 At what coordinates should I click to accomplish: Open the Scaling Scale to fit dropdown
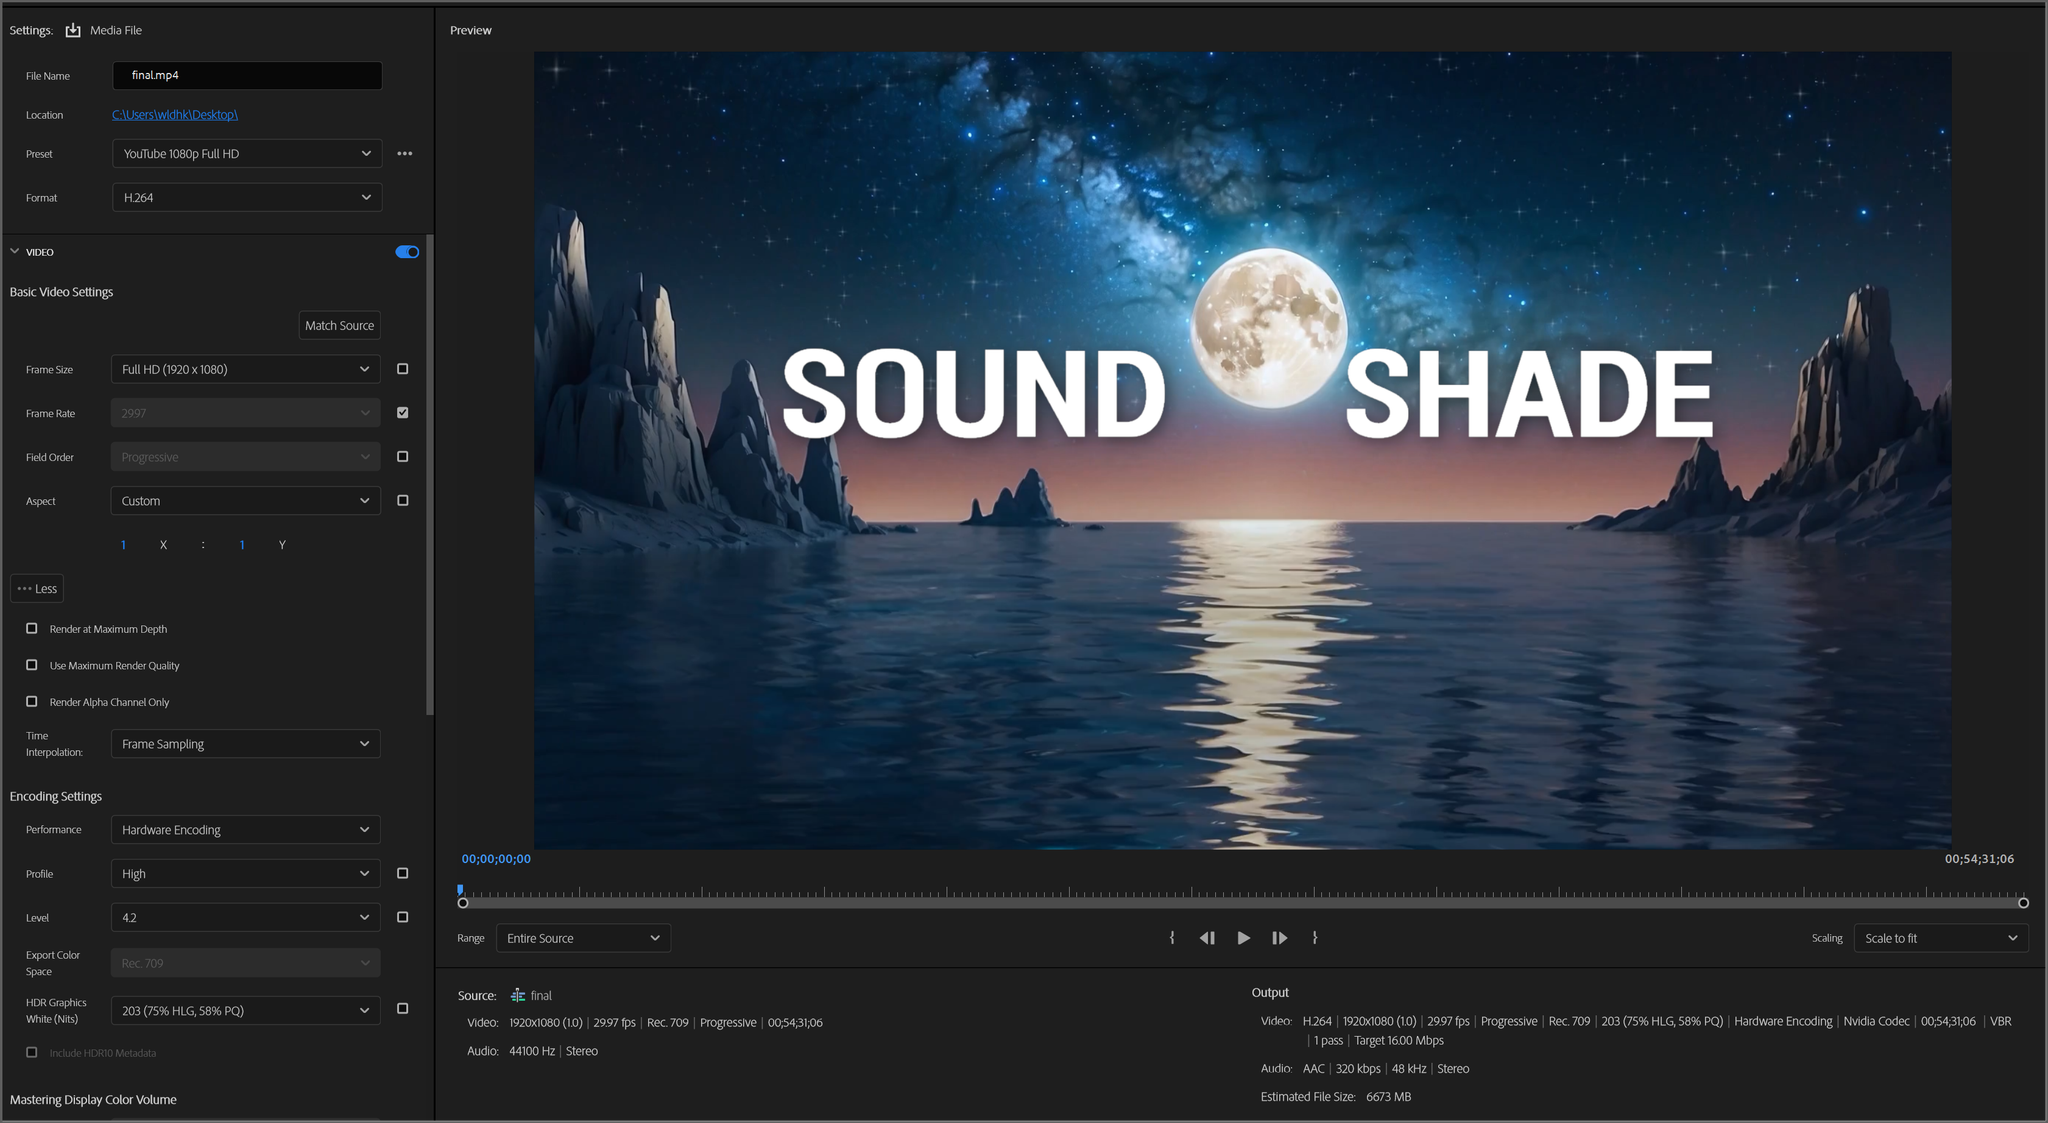tap(1941, 938)
